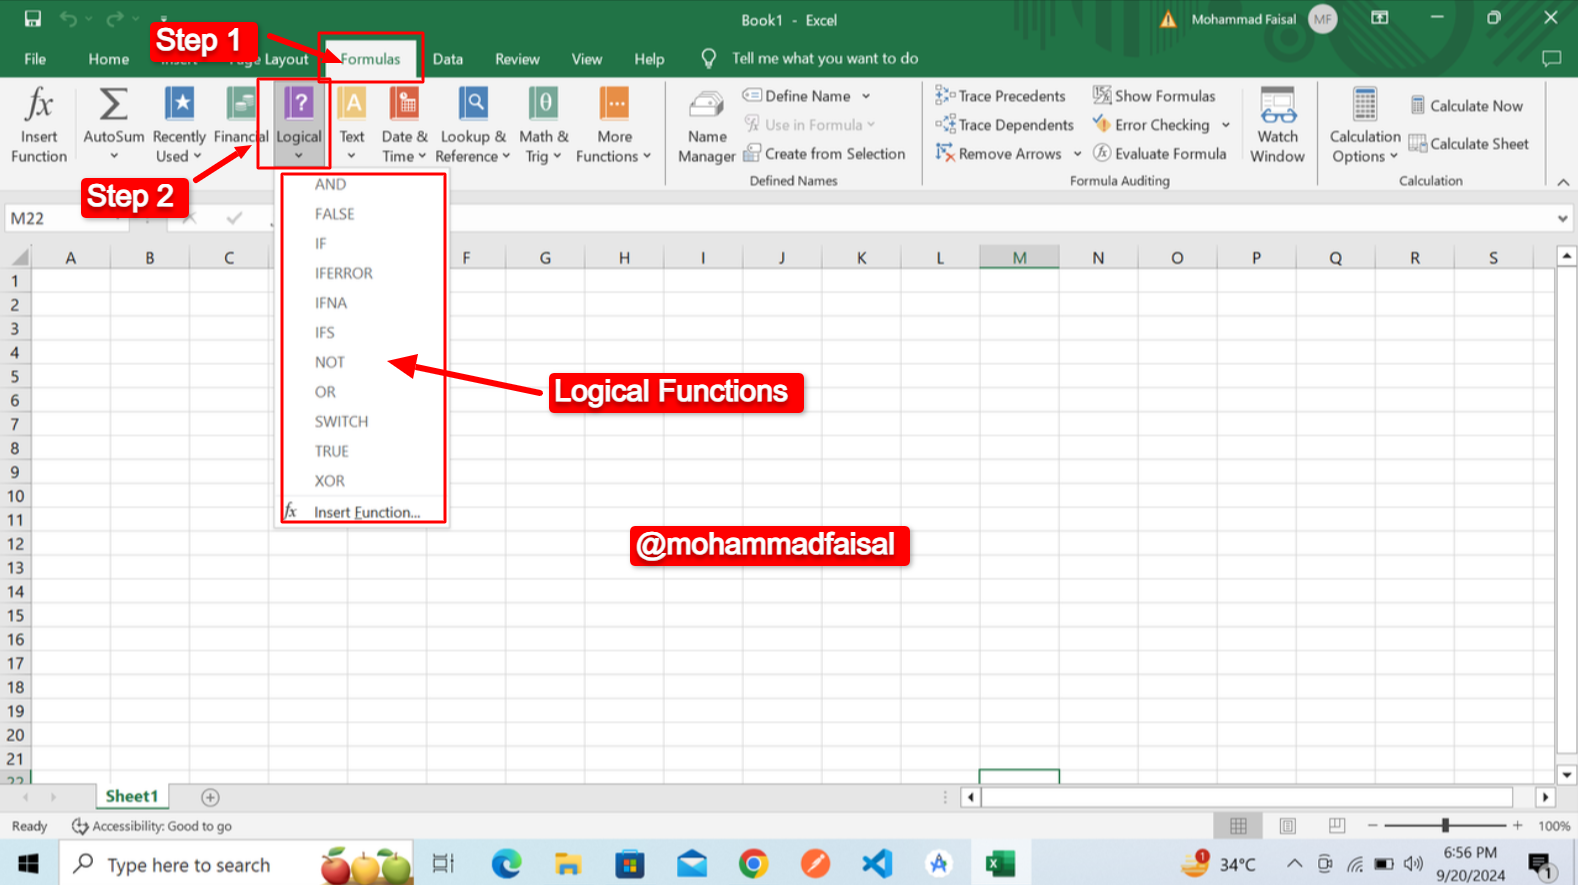The image size is (1578, 885).
Task: Click Accessibility: Good to go in status bar
Action: (152, 826)
